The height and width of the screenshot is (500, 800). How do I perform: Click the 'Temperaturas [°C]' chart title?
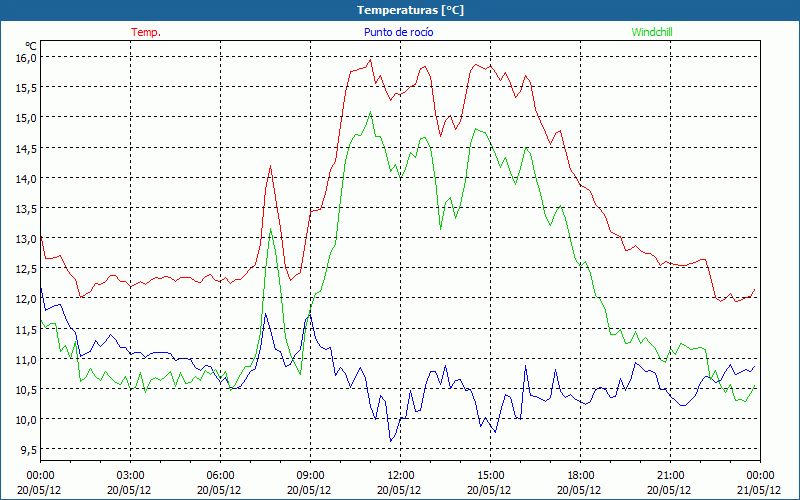(x=410, y=10)
